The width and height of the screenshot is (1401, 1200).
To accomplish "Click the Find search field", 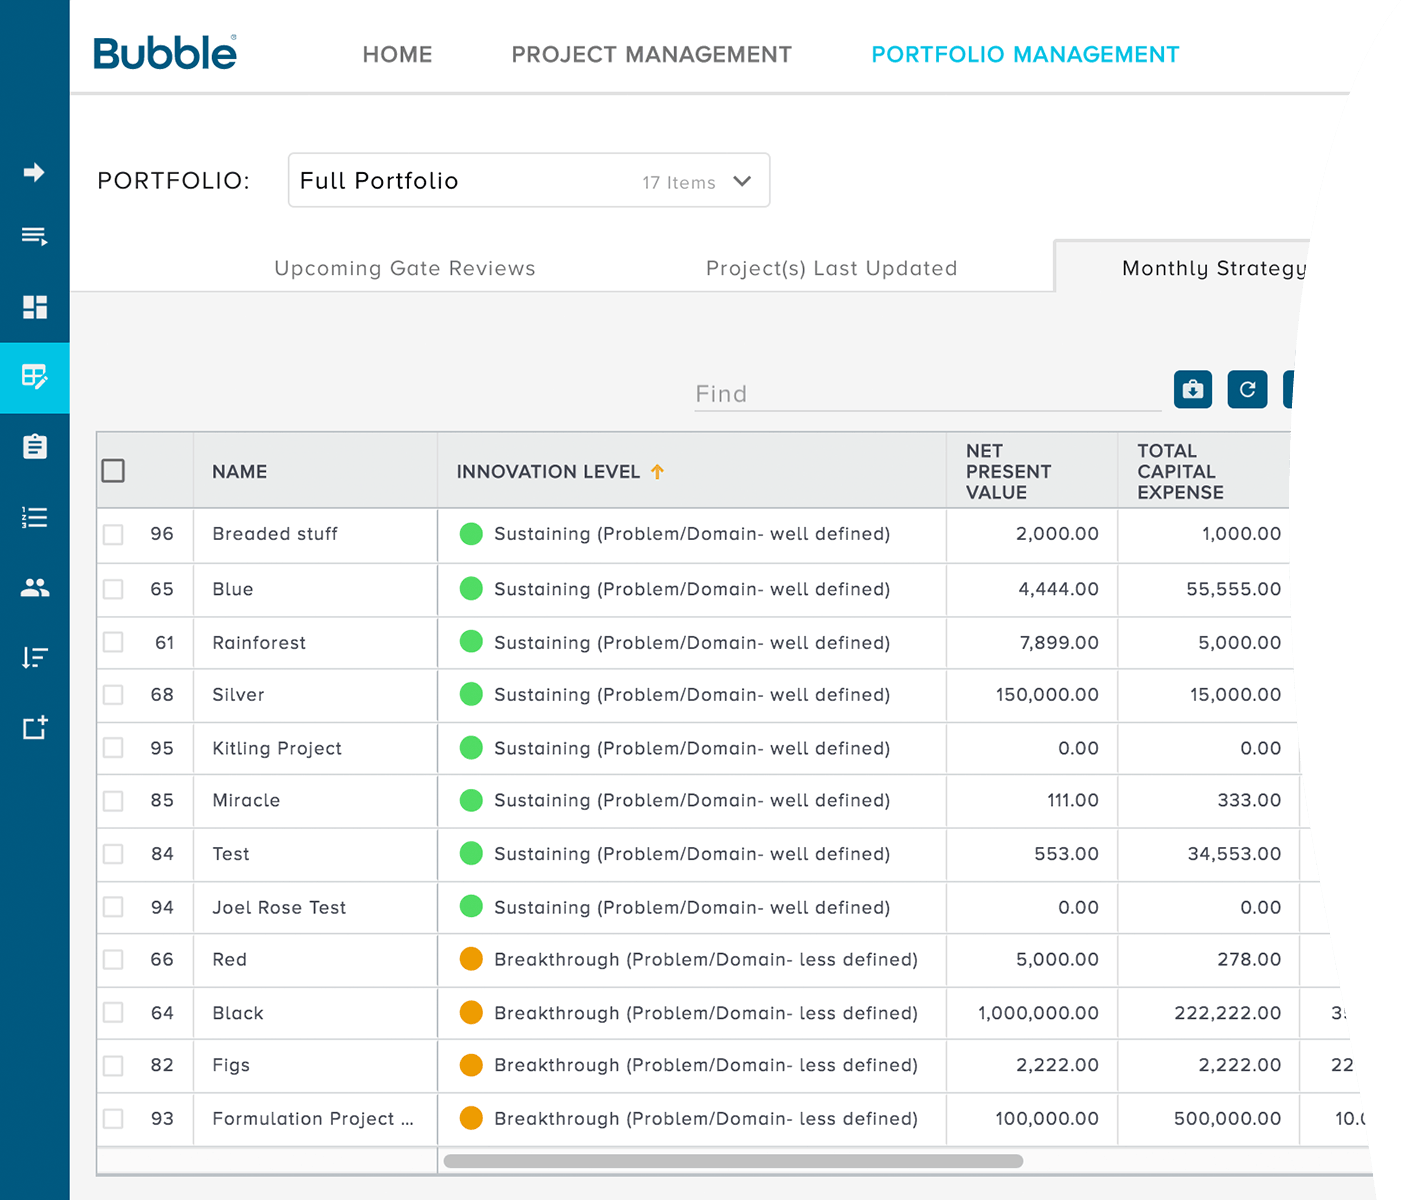I will click(x=927, y=394).
